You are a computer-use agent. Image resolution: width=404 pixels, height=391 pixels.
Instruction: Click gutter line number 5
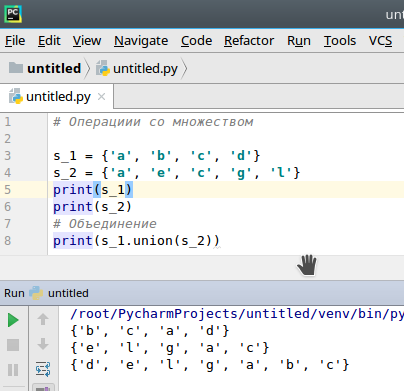pyautogui.click(x=8, y=190)
